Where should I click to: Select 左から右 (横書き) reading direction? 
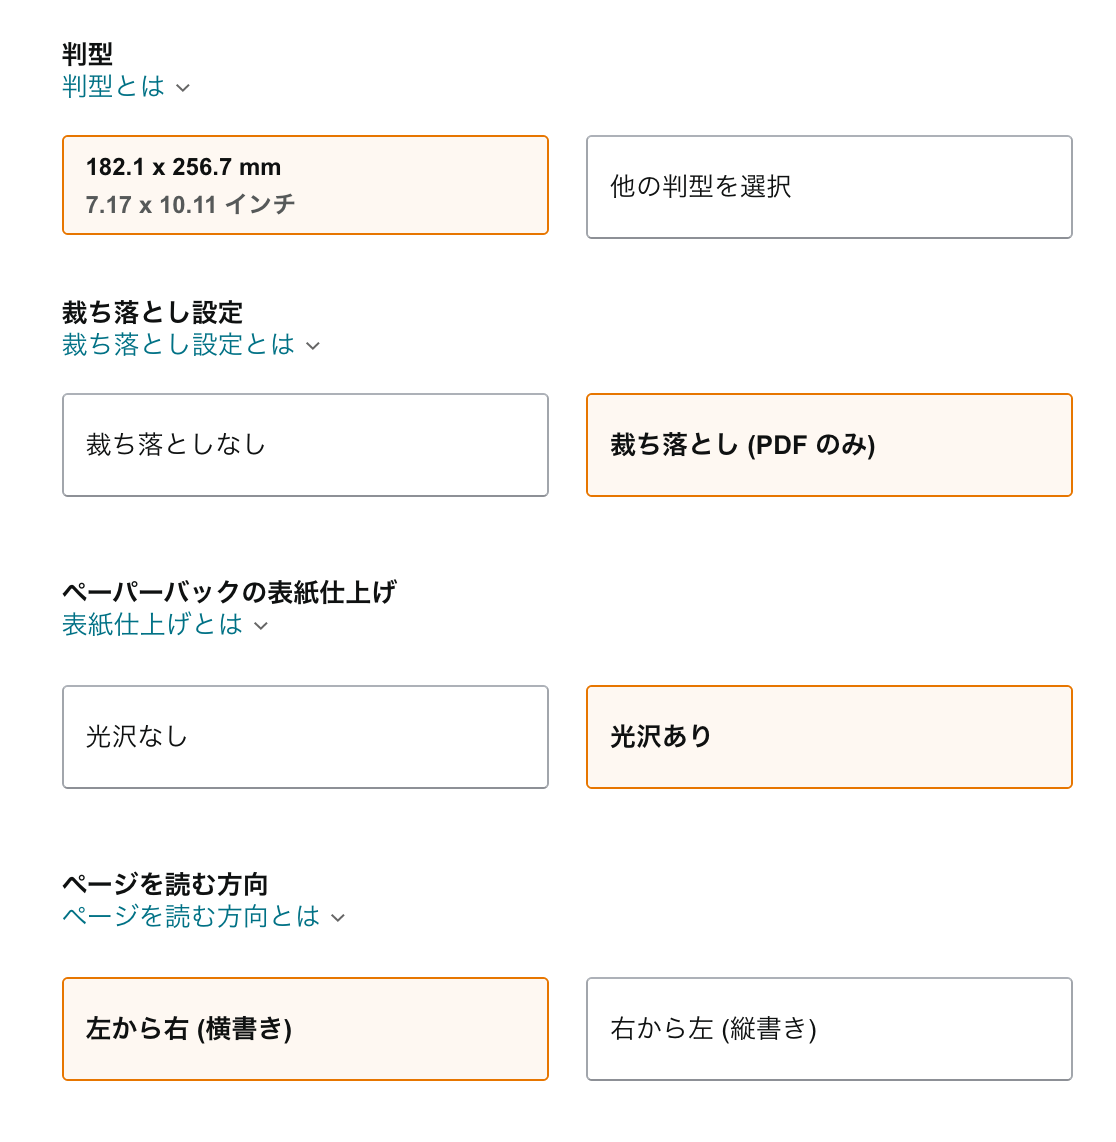coord(305,1029)
